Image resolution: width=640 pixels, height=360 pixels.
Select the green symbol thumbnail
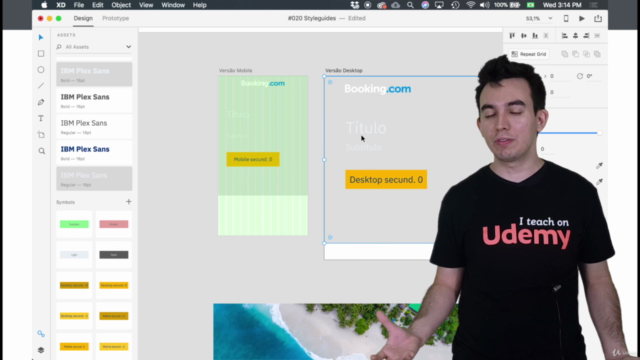pos(74,224)
